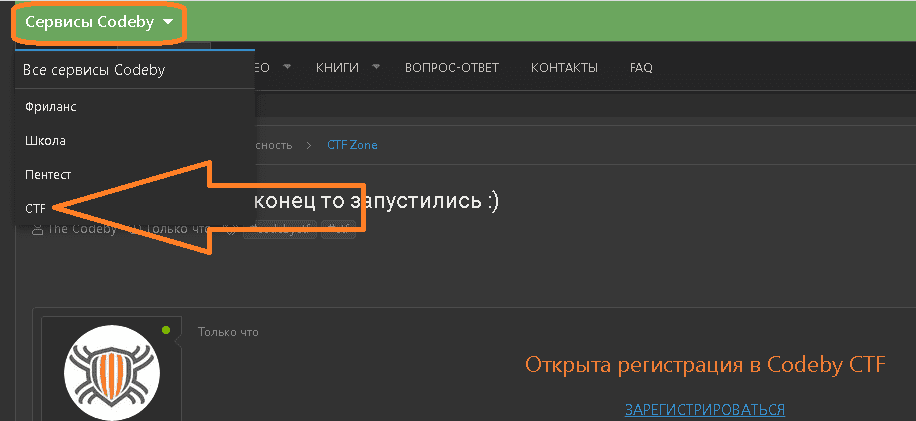Click the CTF Zone breadcrumb link

click(x=352, y=145)
